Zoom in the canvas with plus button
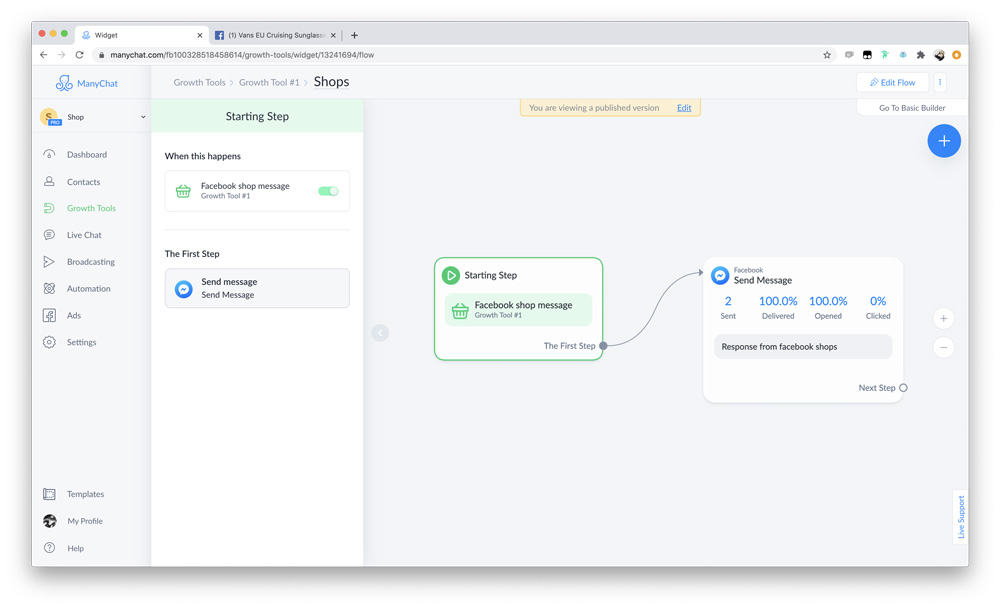The width and height of the screenshot is (1000, 608). pos(943,318)
